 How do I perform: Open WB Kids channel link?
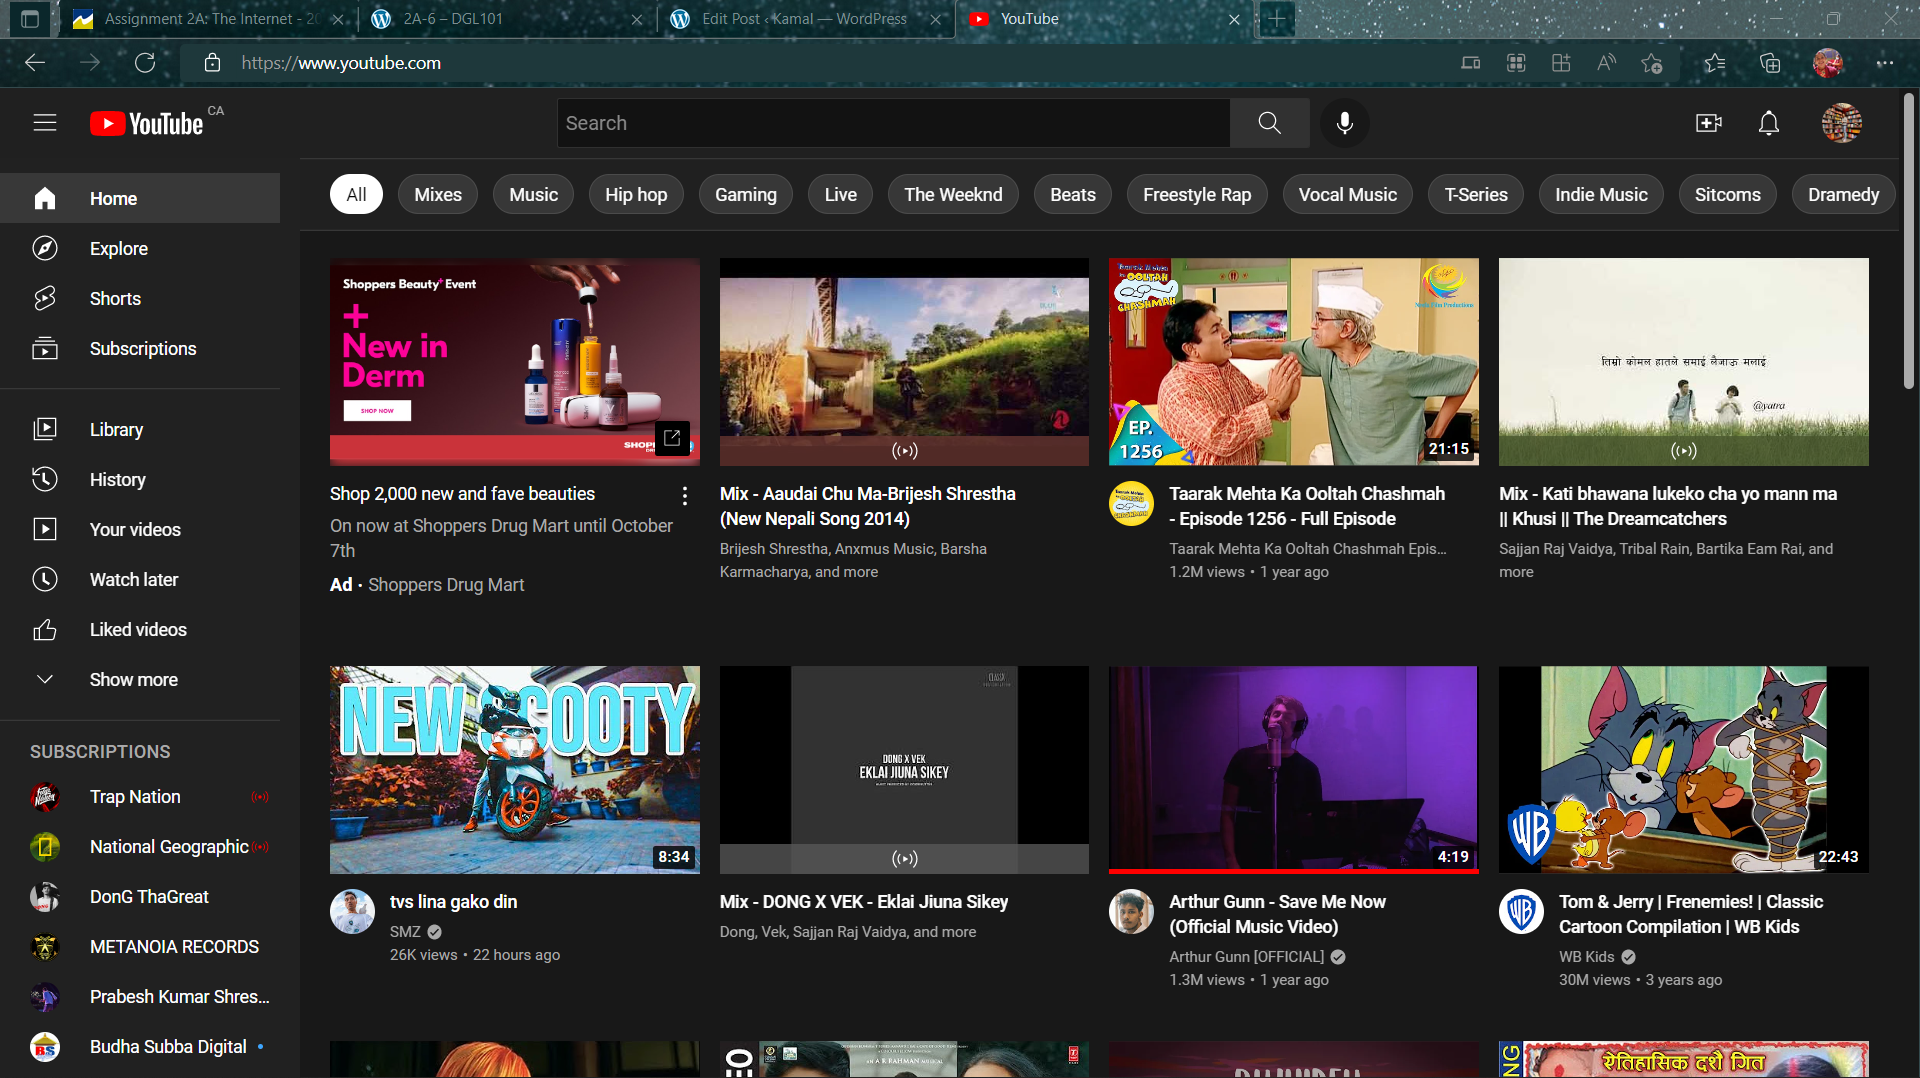click(1586, 957)
